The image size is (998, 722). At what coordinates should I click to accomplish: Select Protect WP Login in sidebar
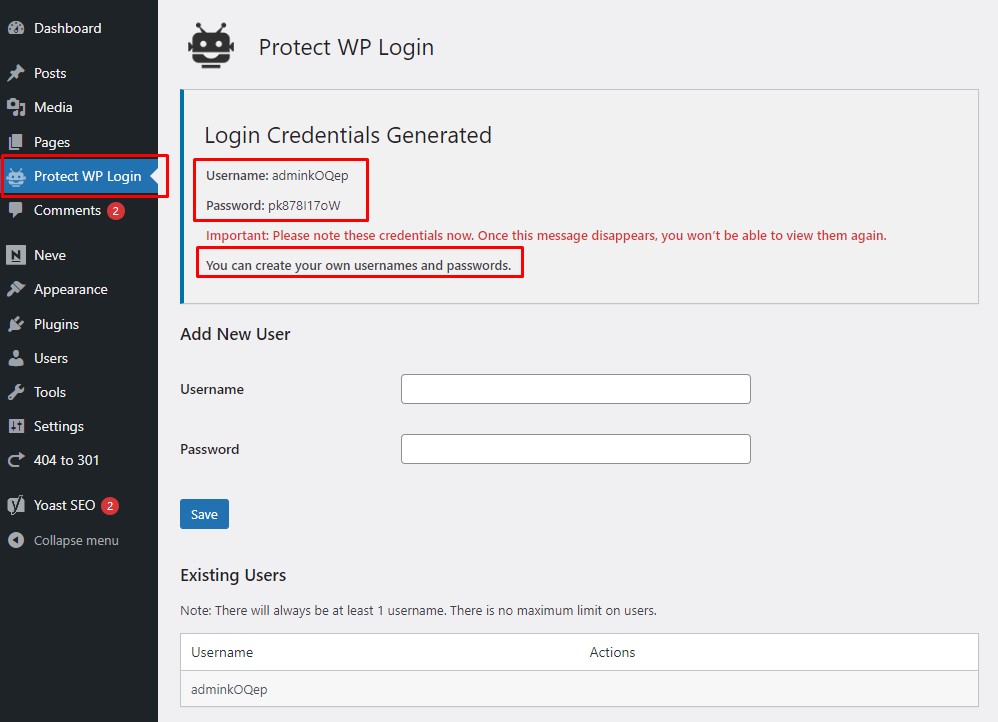(x=87, y=176)
